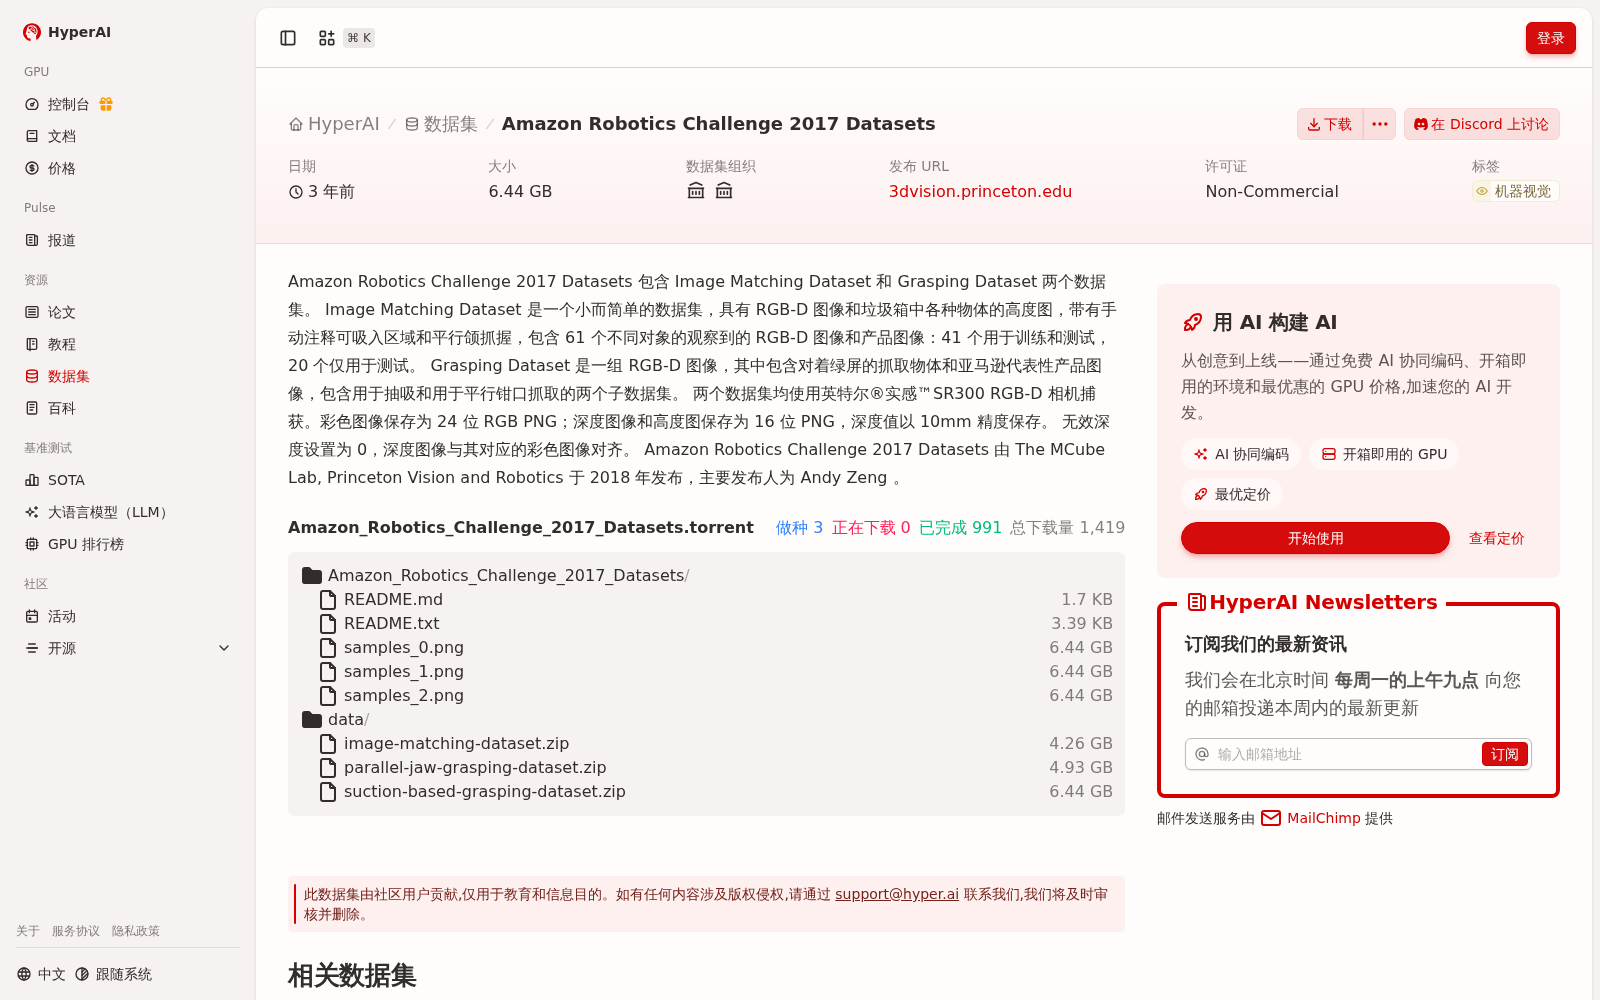
Task: Click the 开始使用 button
Action: point(1315,538)
